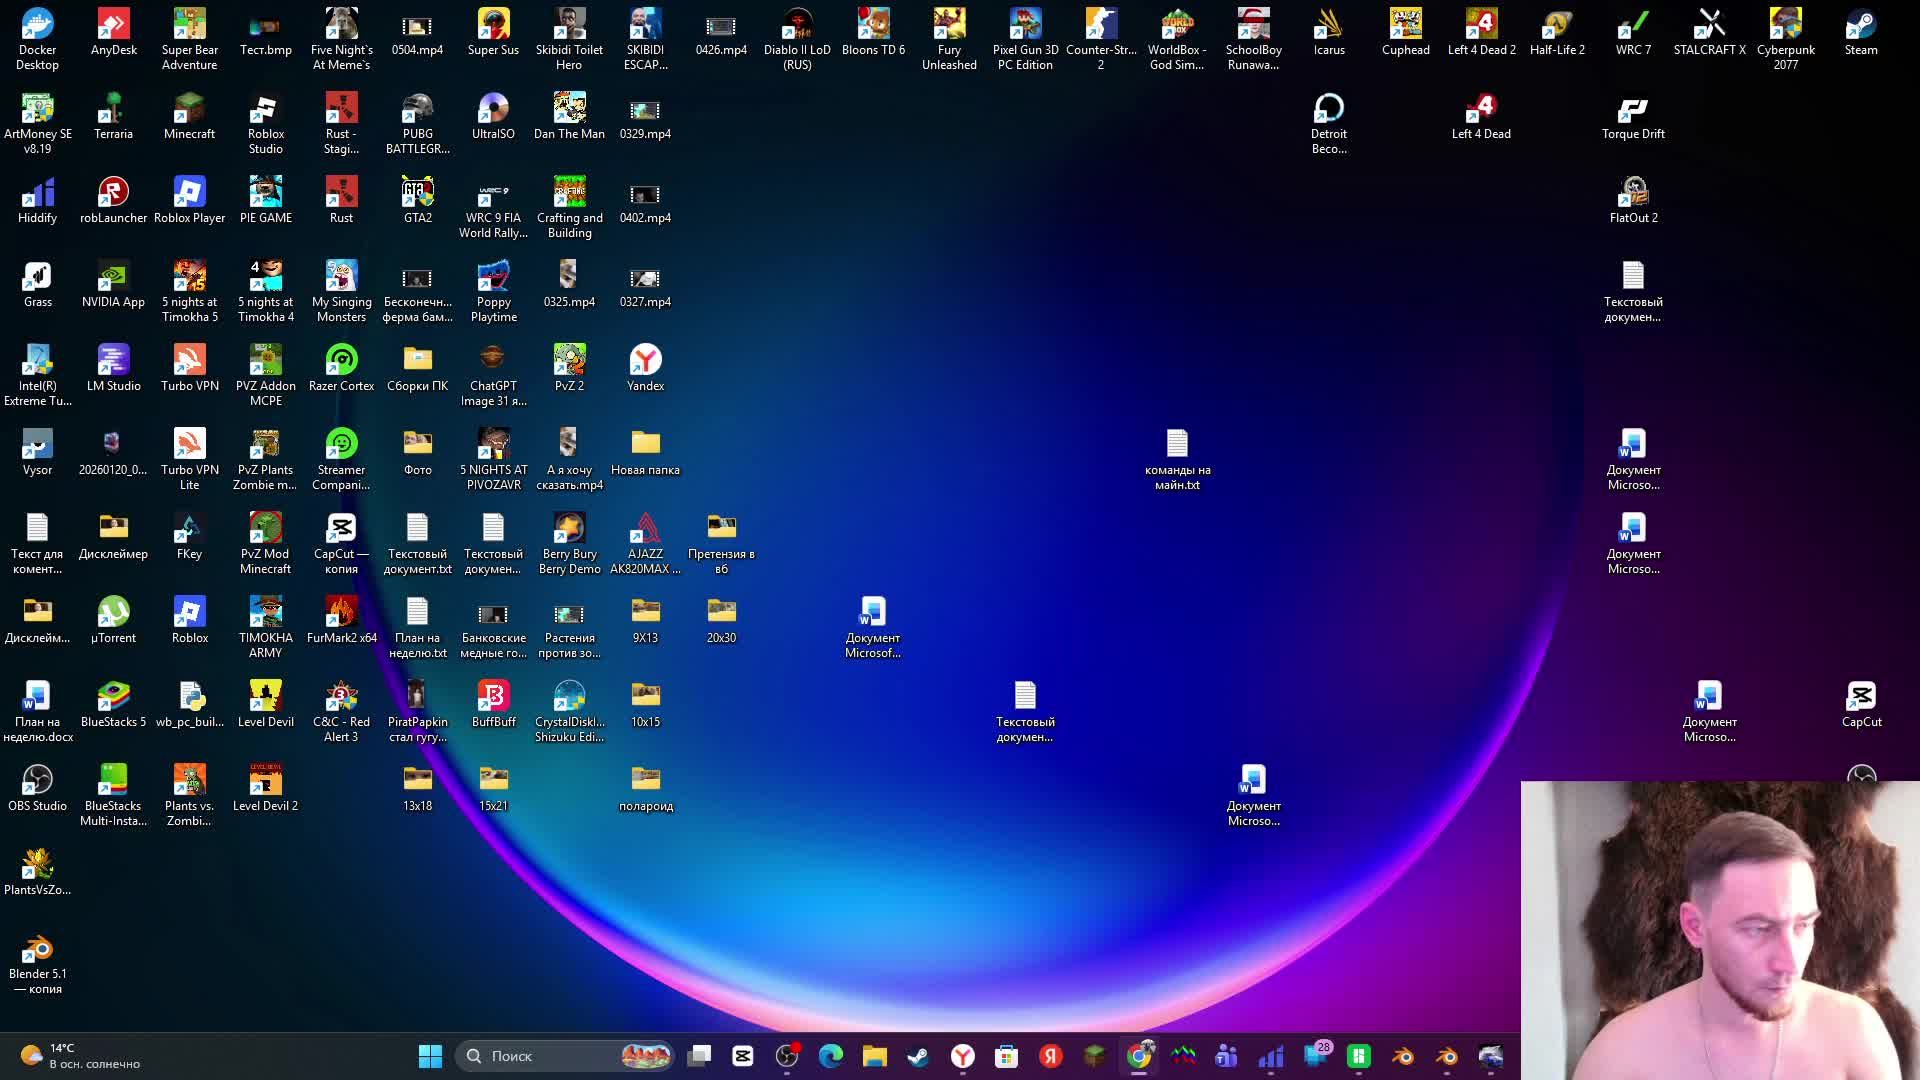Click the 'План на неделю.txt' file
The width and height of the screenshot is (1920, 1080).
click(417, 626)
